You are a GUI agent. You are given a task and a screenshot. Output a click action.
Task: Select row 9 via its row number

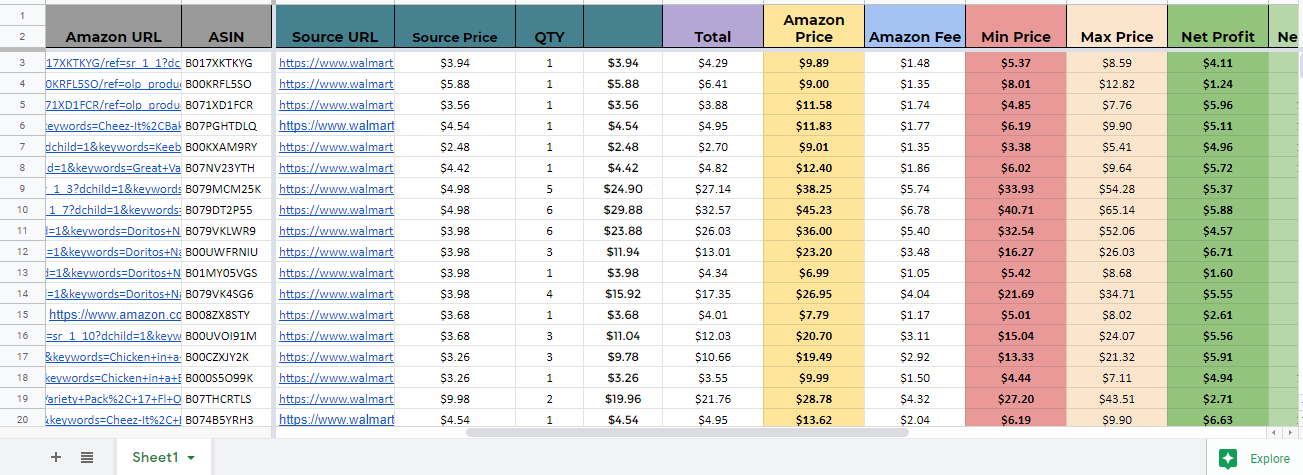[x=22, y=189]
